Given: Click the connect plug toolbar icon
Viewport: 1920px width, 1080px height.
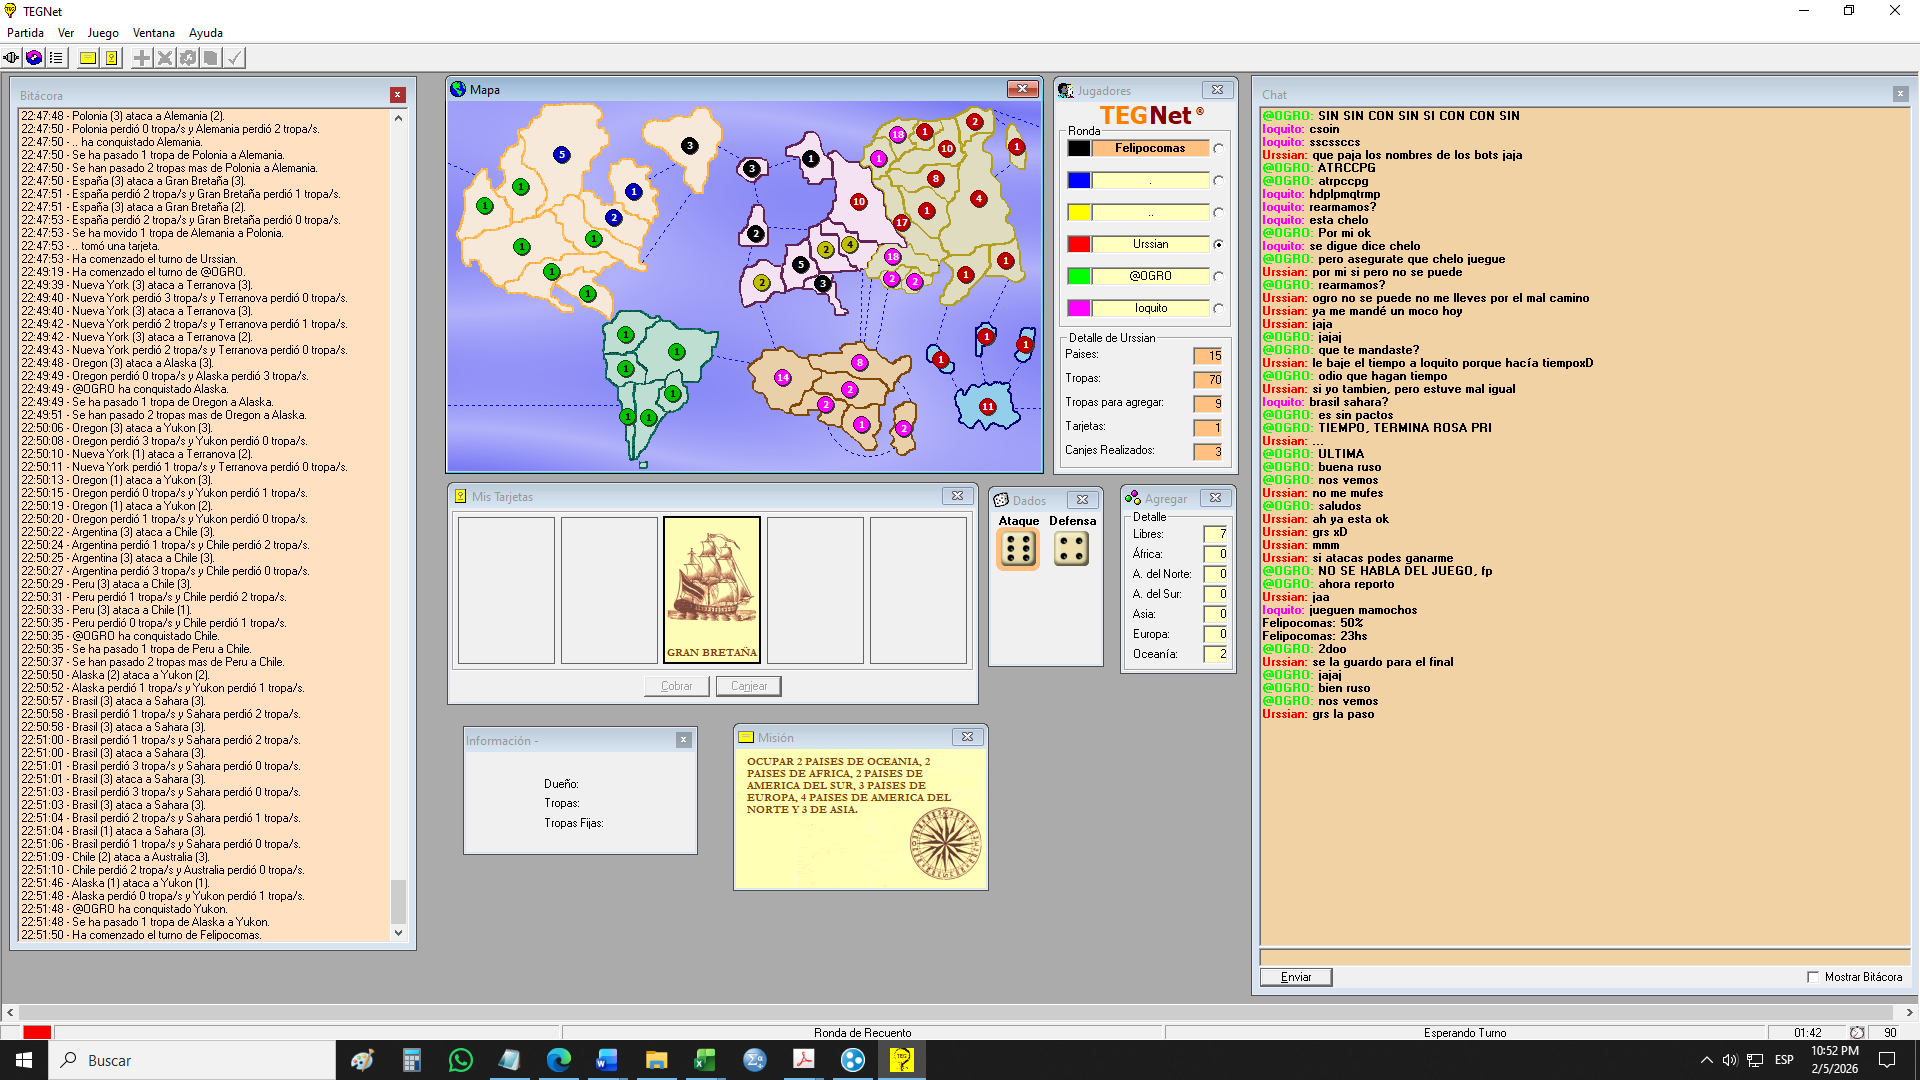Looking at the screenshot, I should coord(11,58).
